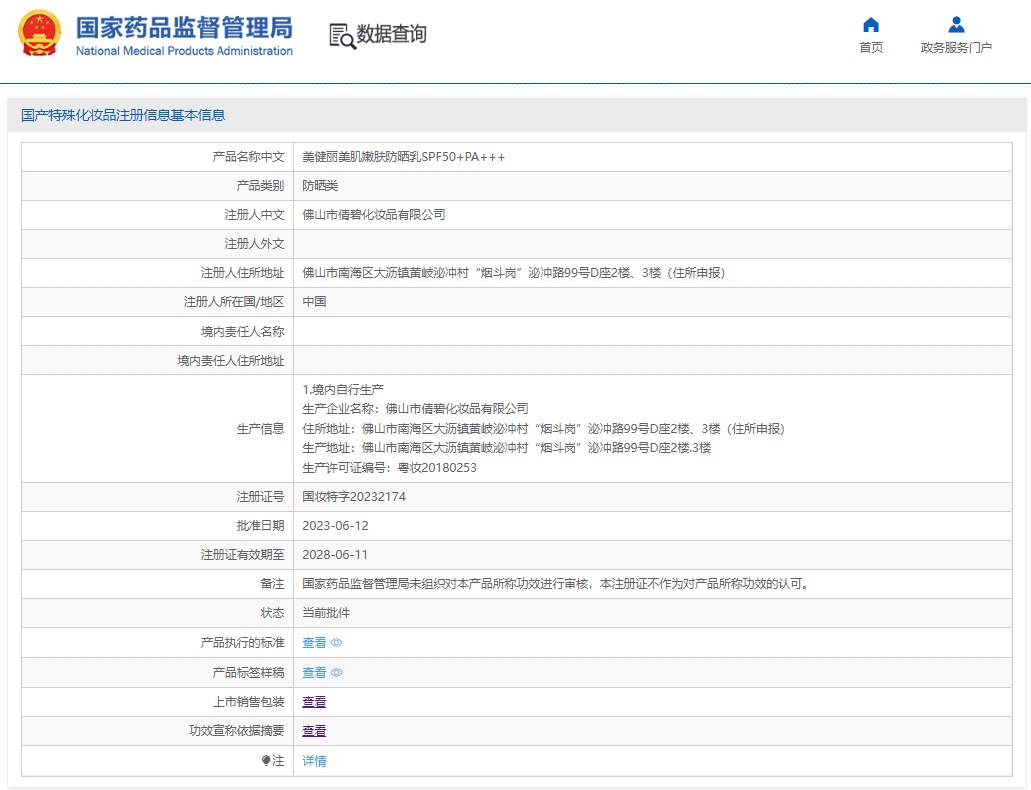Go to 首页 in the top navigation

[871, 48]
